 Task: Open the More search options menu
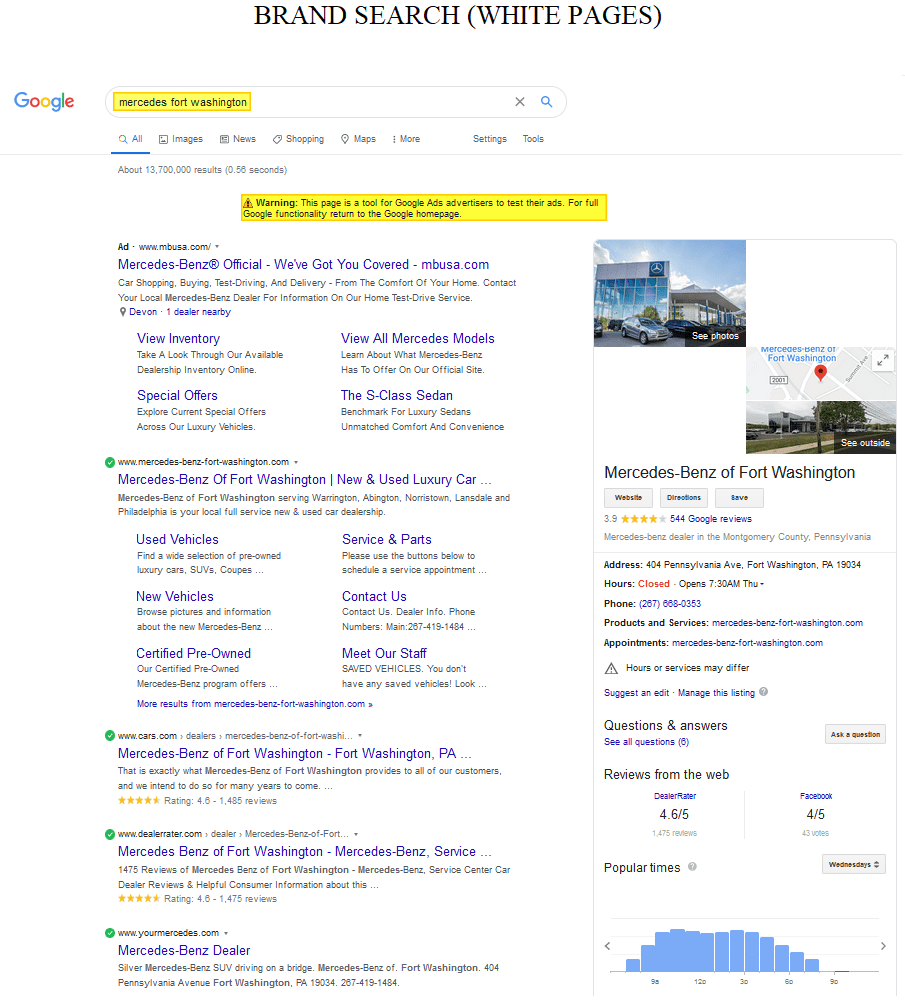pyautogui.click(x=406, y=139)
